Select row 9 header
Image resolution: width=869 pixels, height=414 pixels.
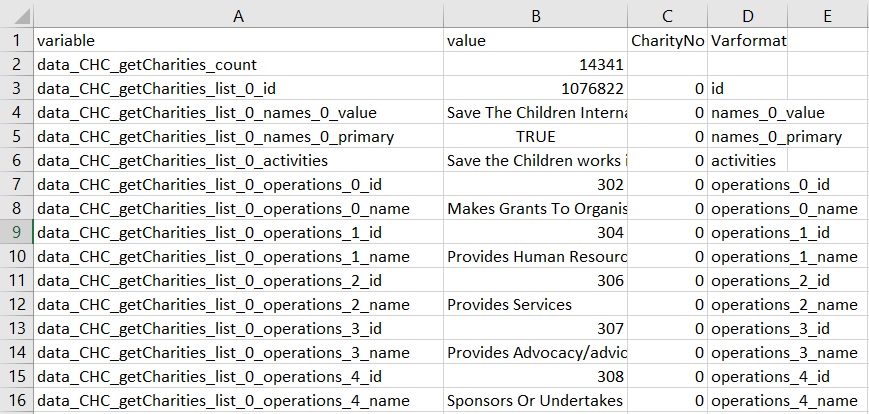[17, 232]
